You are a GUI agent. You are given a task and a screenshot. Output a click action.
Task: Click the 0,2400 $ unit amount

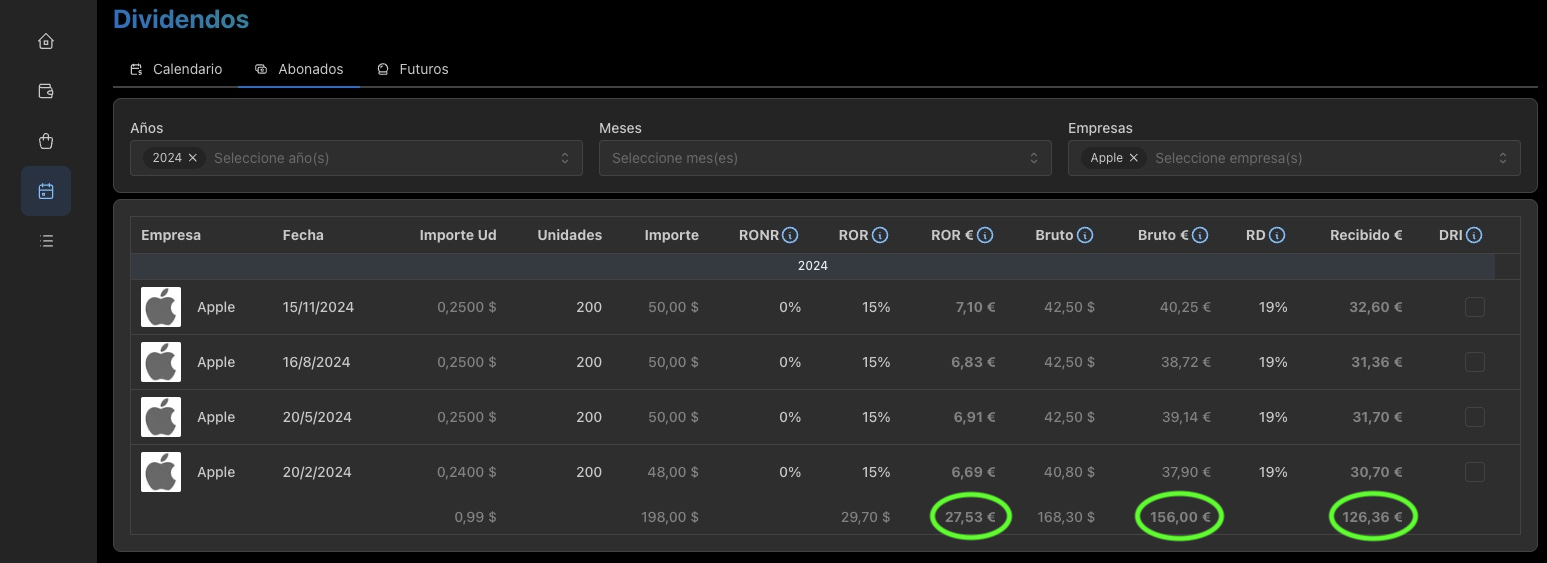[467, 472]
